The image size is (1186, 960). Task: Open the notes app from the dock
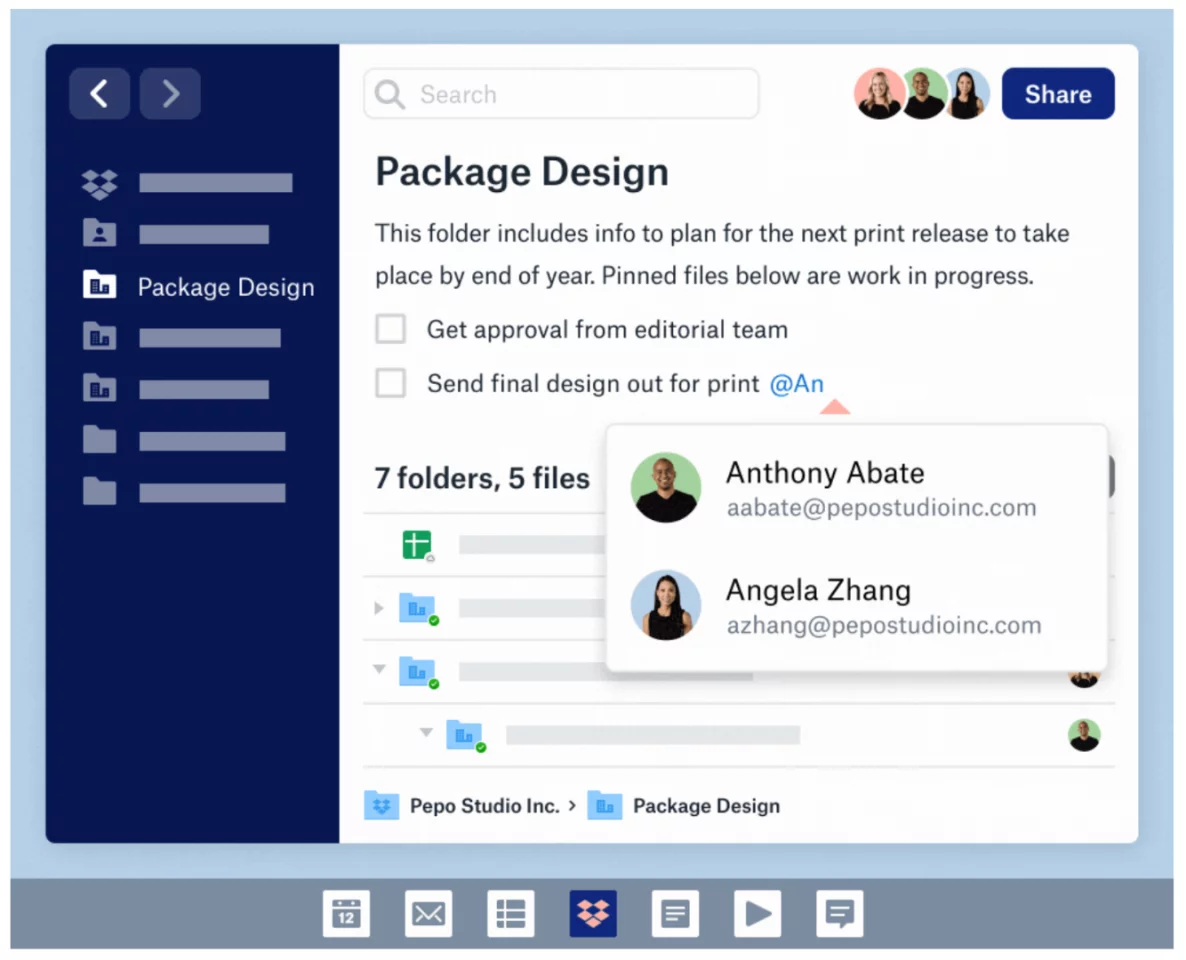(x=675, y=913)
